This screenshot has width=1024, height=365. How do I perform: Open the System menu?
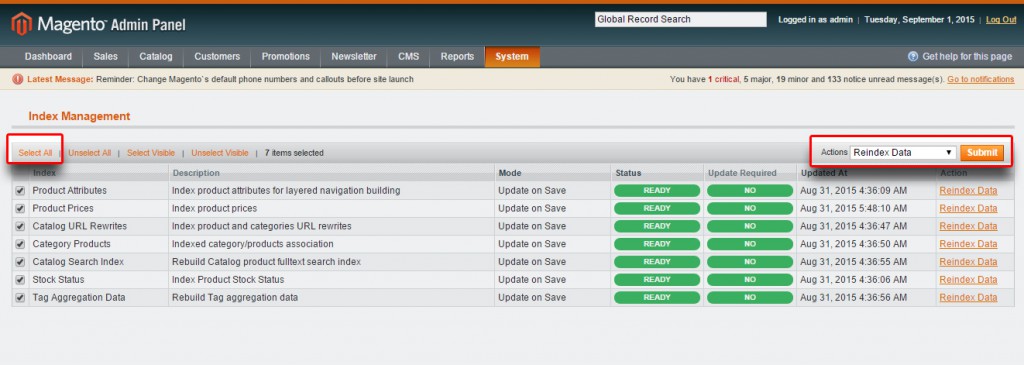[512, 57]
